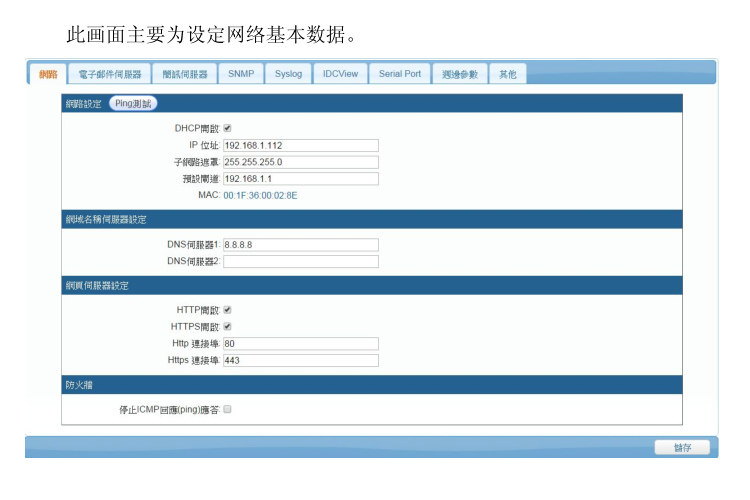750x500 pixels.
Task: Open the SNMP tab
Action: click(241, 74)
